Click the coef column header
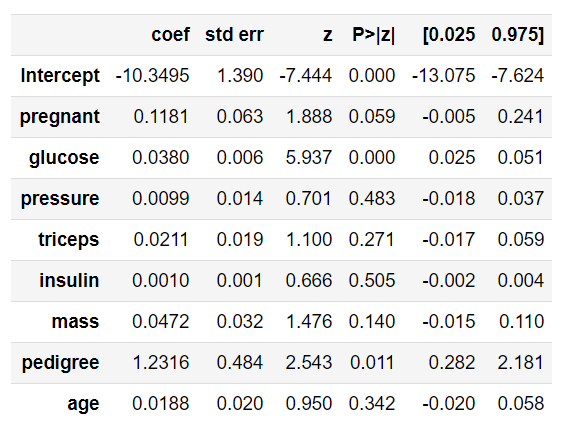The image size is (586, 434). [x=170, y=35]
